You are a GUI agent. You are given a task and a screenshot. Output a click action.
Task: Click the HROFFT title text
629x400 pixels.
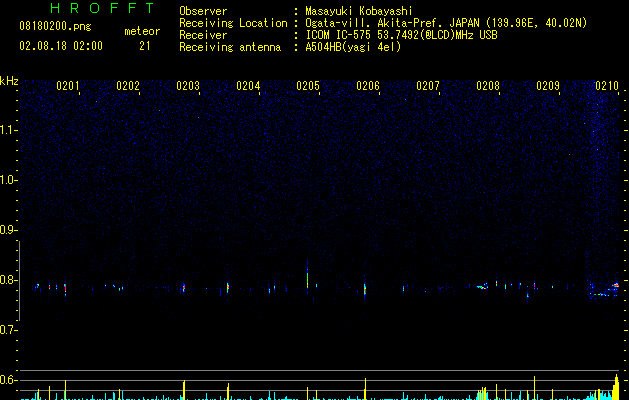click(103, 8)
